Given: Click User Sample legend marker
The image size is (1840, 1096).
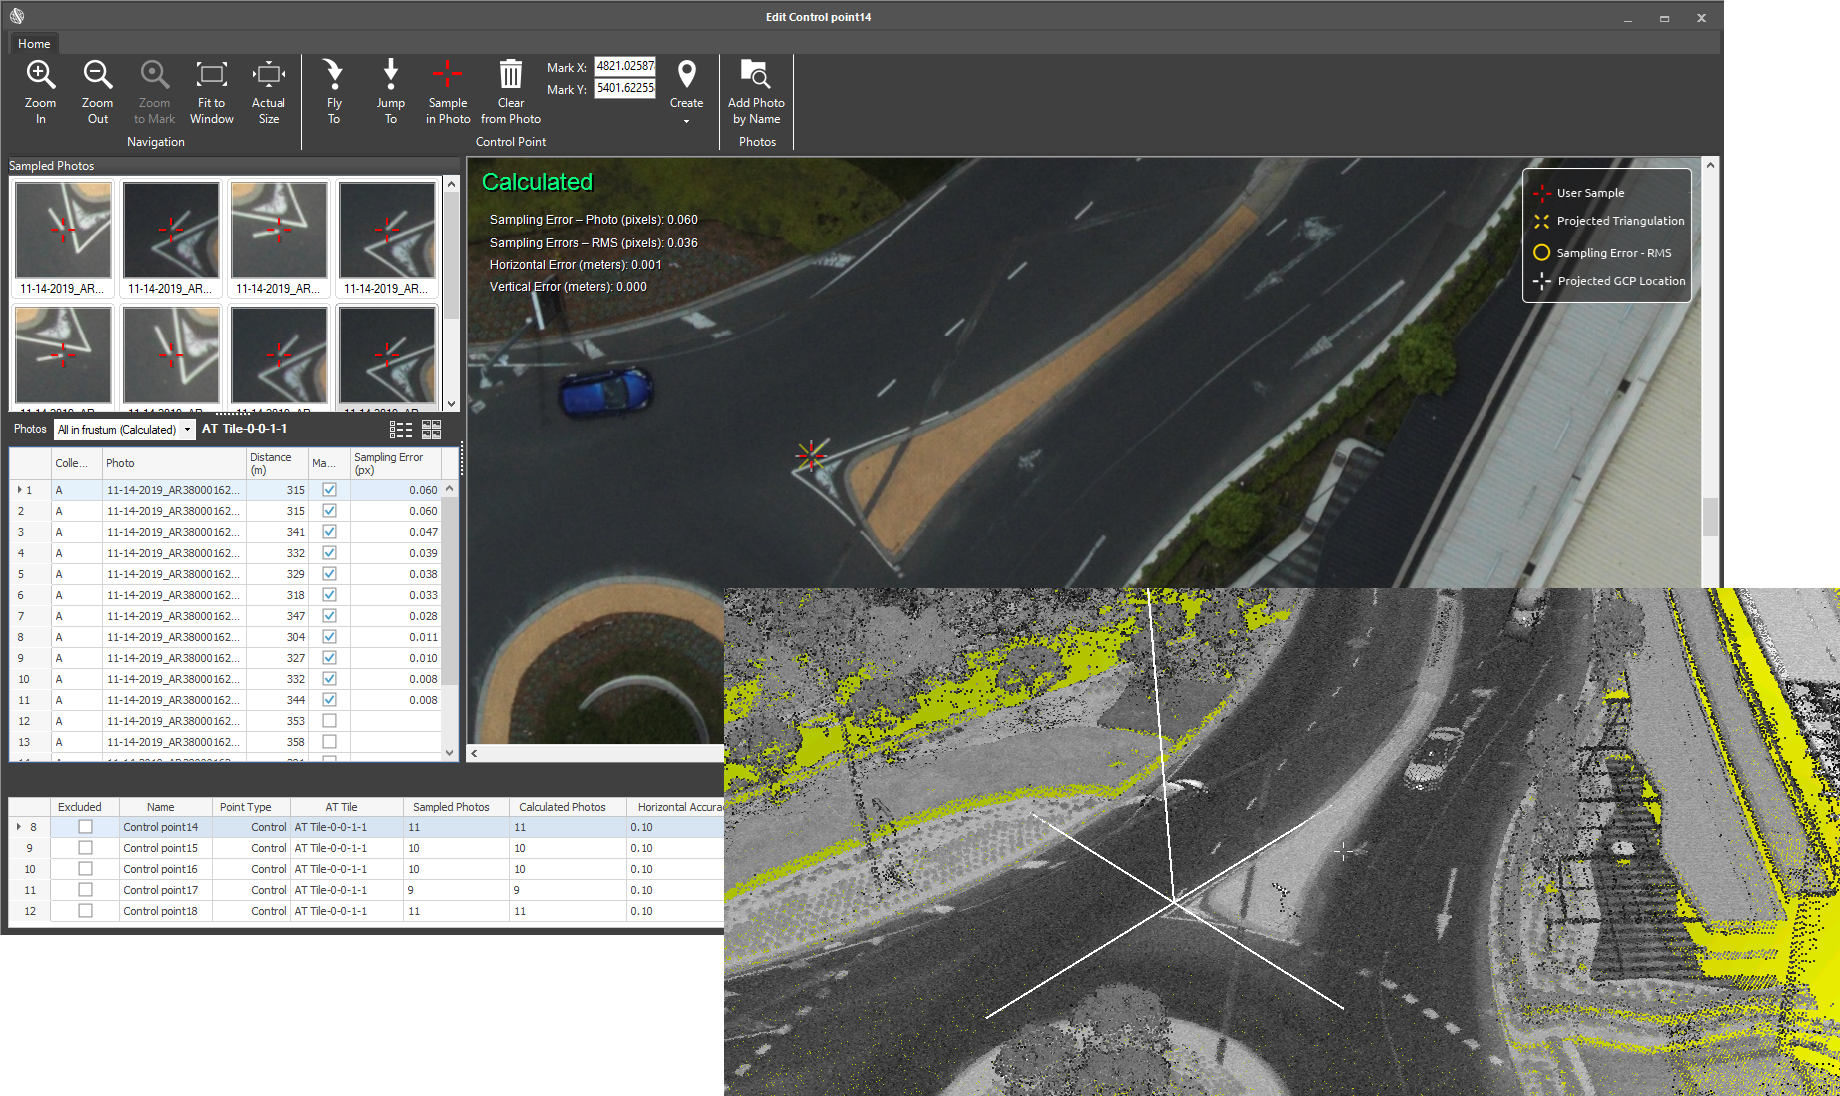Looking at the screenshot, I should point(1542,193).
